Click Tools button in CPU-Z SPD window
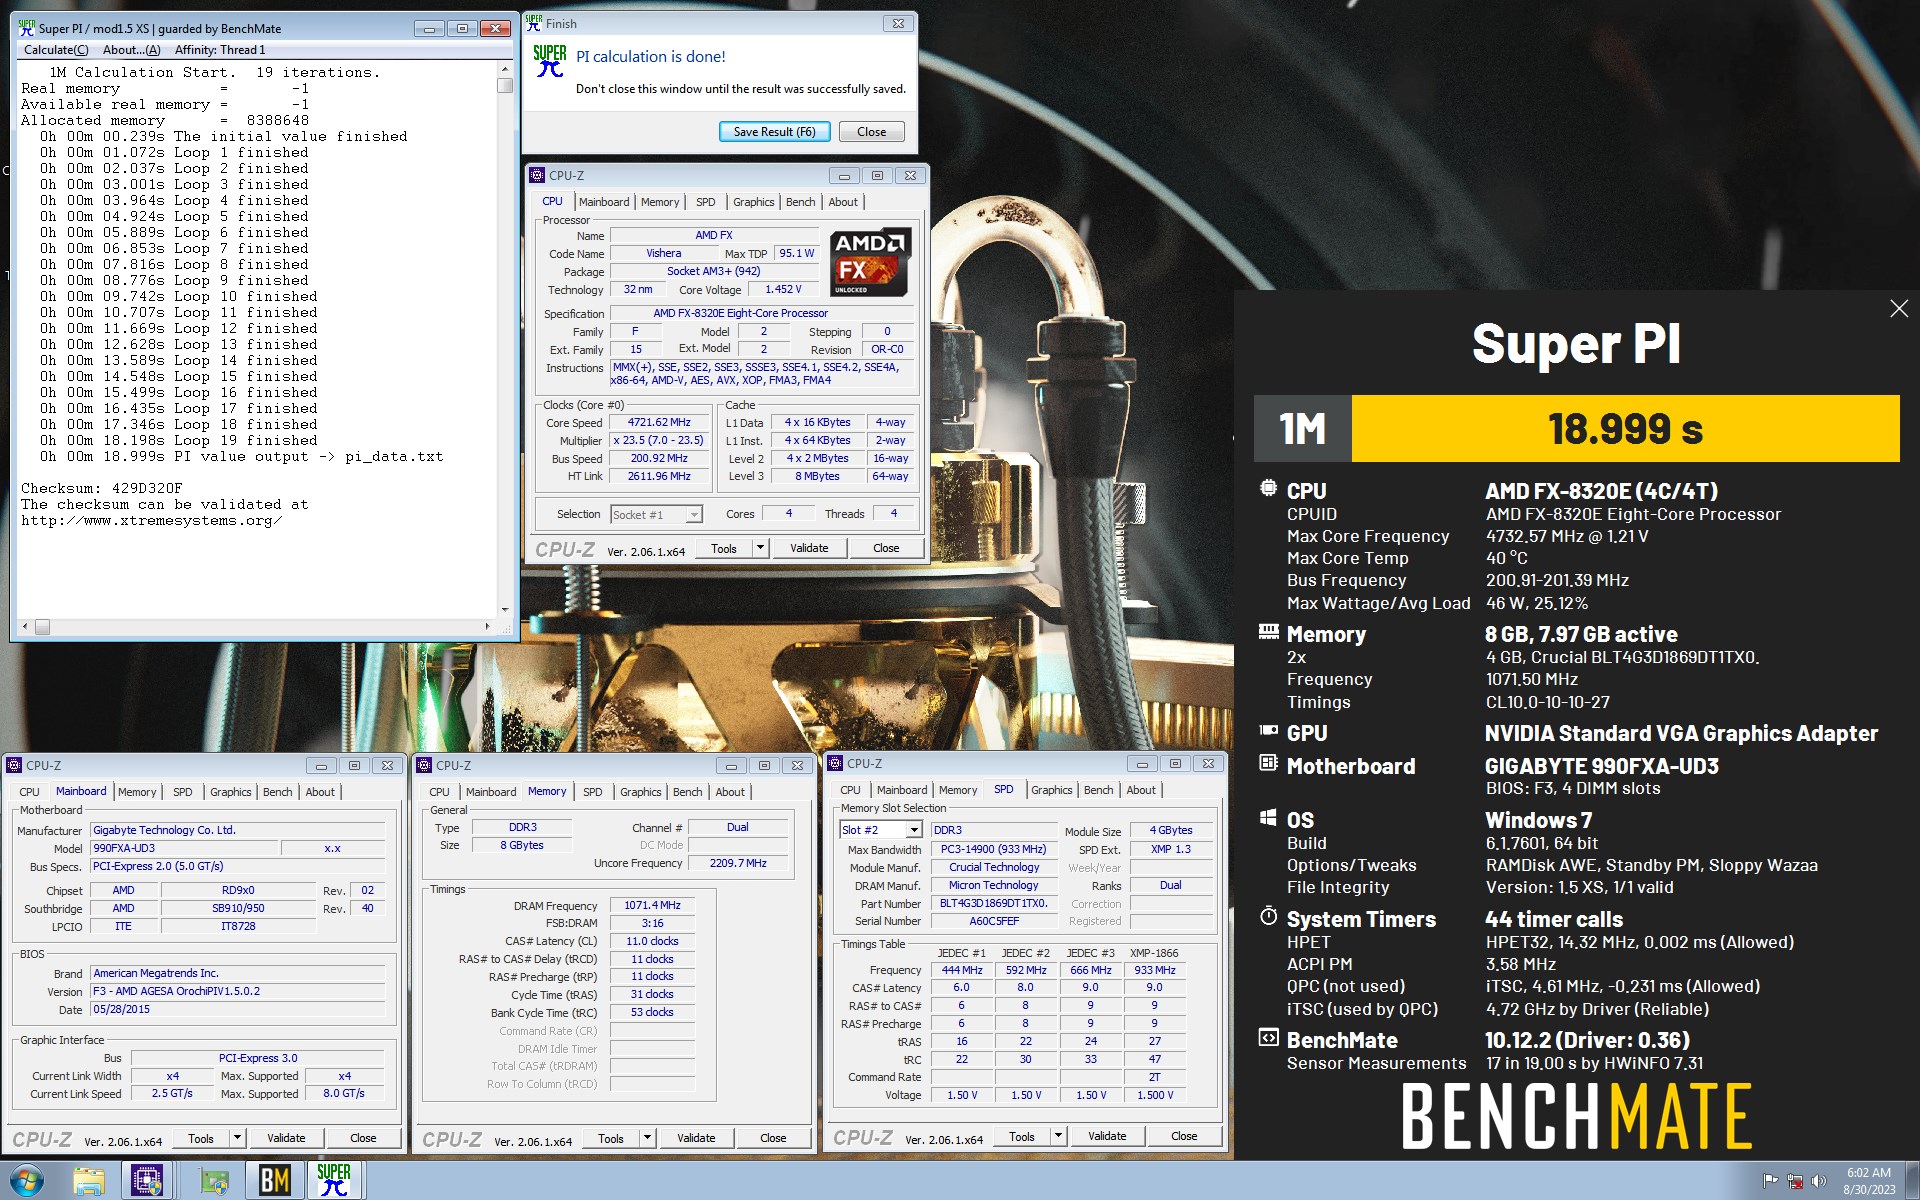This screenshot has height=1200, width=1920. point(1022,1136)
